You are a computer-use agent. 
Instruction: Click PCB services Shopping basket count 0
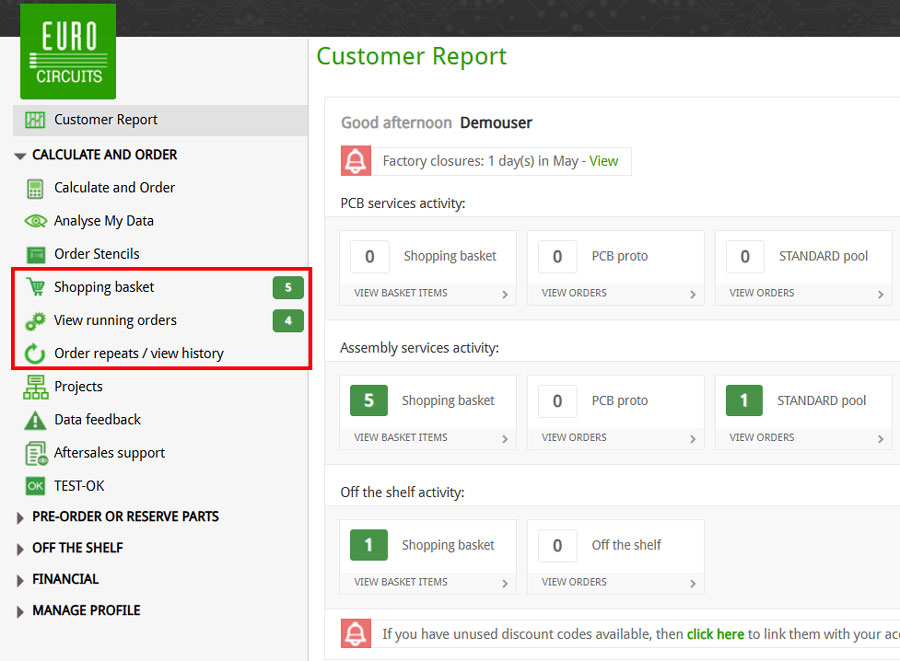(370, 256)
